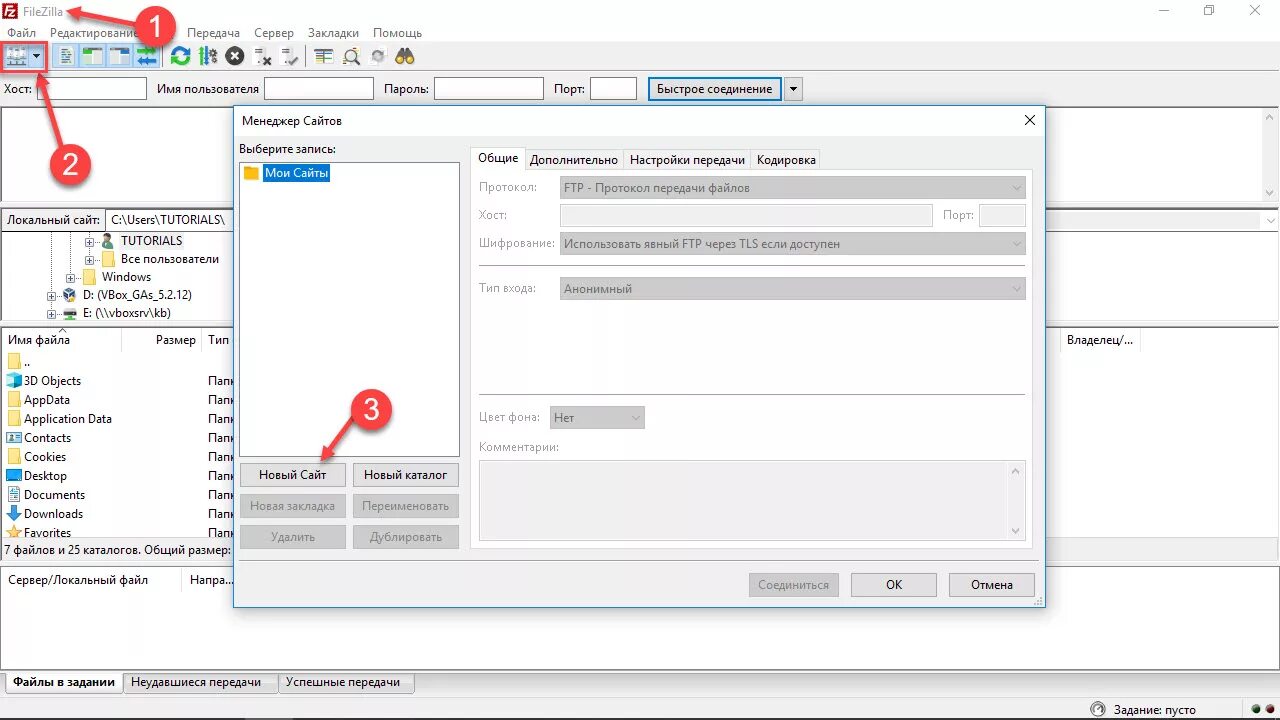Expand the Windows folder tree node

(71, 278)
